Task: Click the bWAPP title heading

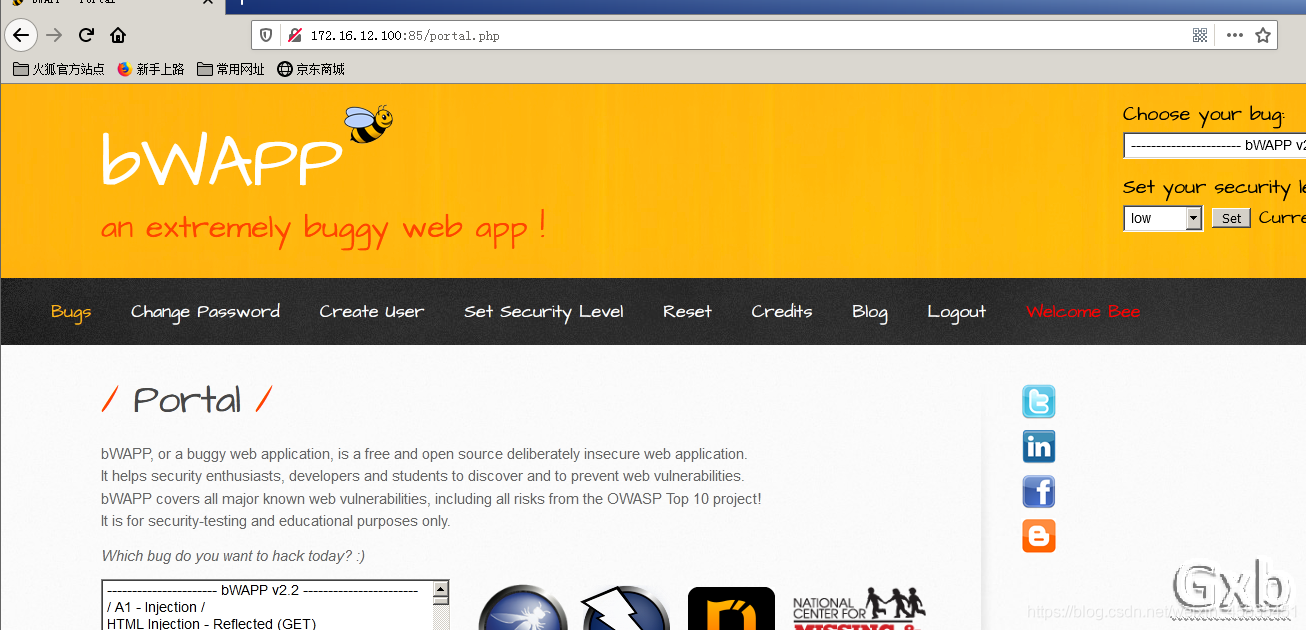Action: pos(221,159)
